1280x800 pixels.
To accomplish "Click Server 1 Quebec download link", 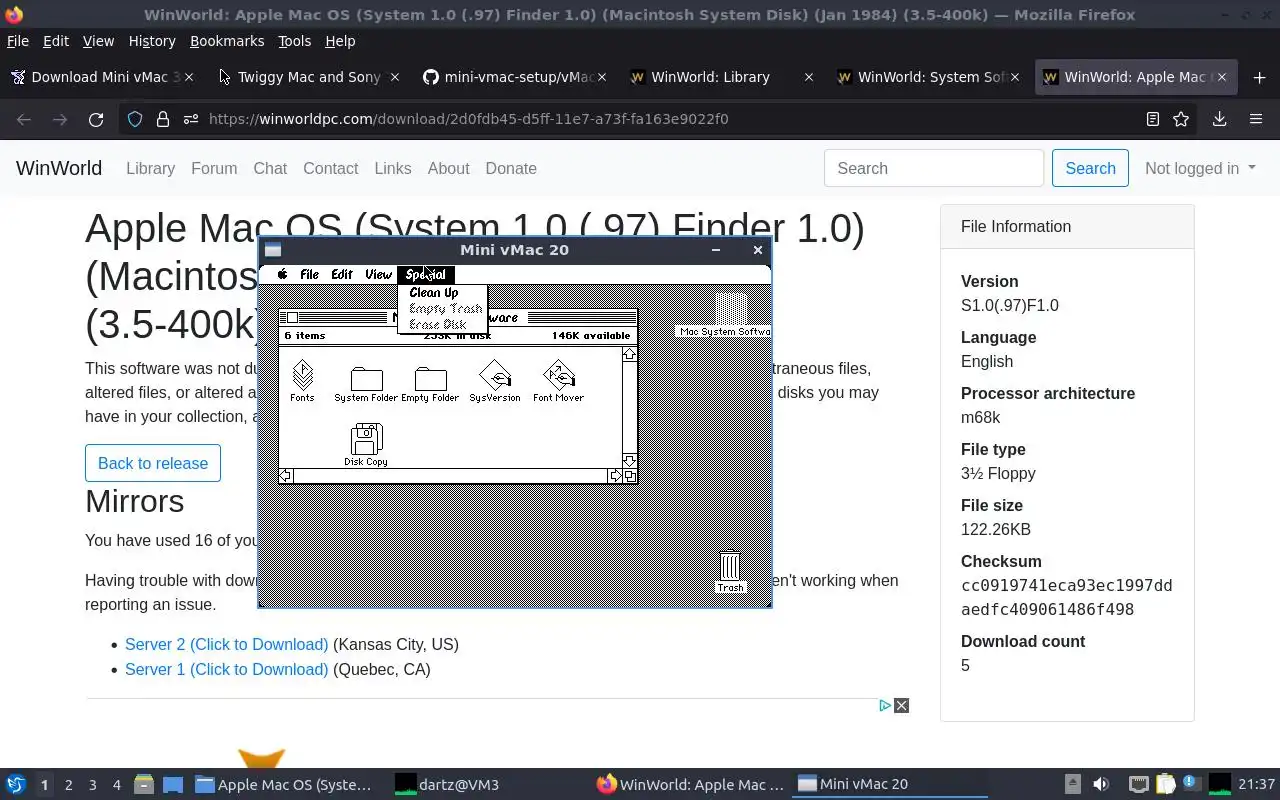I will pos(226,669).
